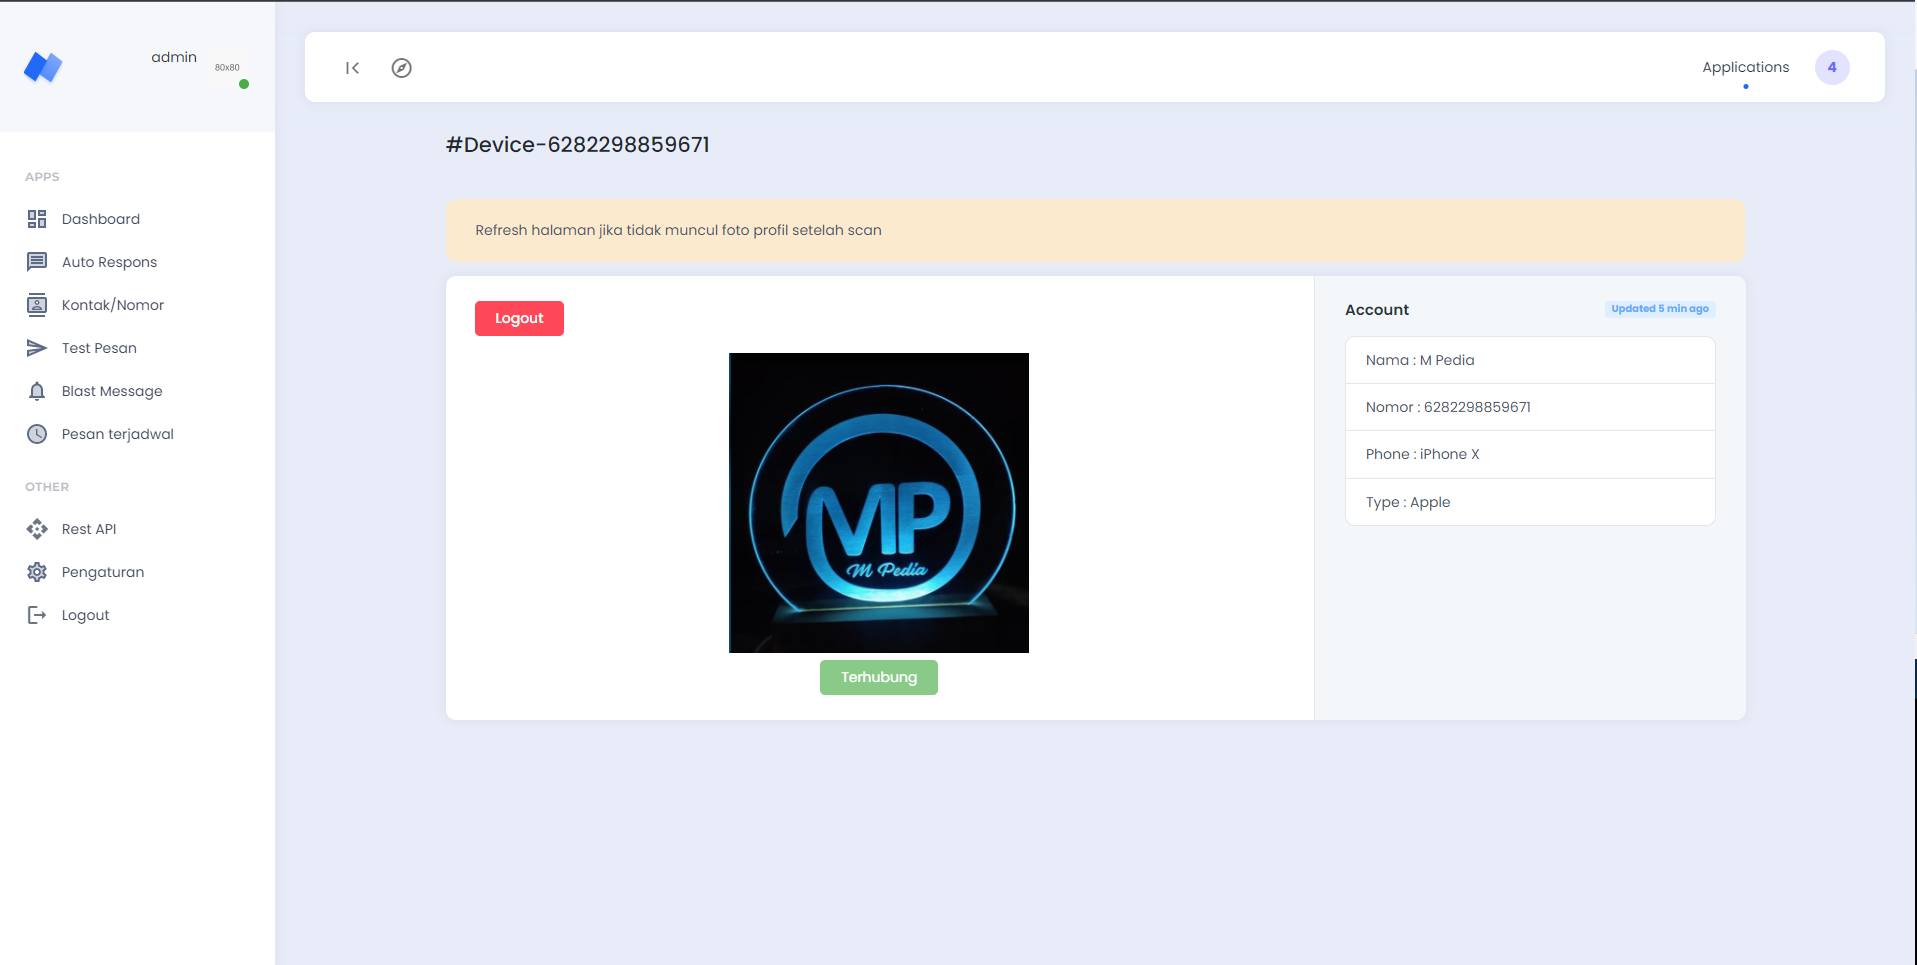Click the Auto Respons chat icon

tap(37, 262)
